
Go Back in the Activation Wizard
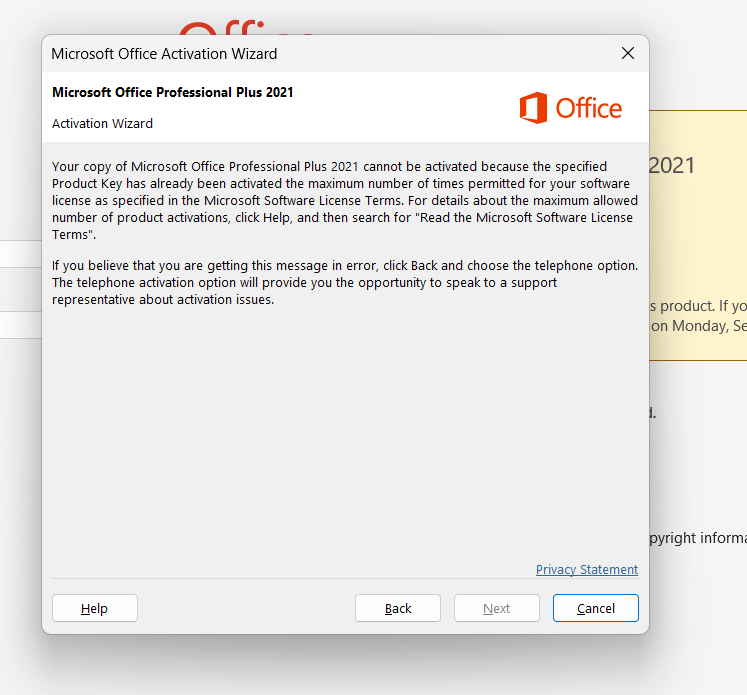398,608
